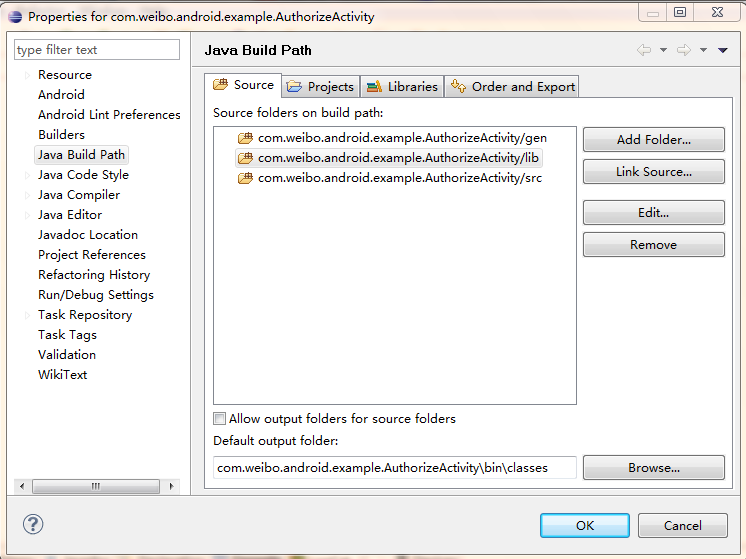Open the view menu triangle at top right

point(723,50)
